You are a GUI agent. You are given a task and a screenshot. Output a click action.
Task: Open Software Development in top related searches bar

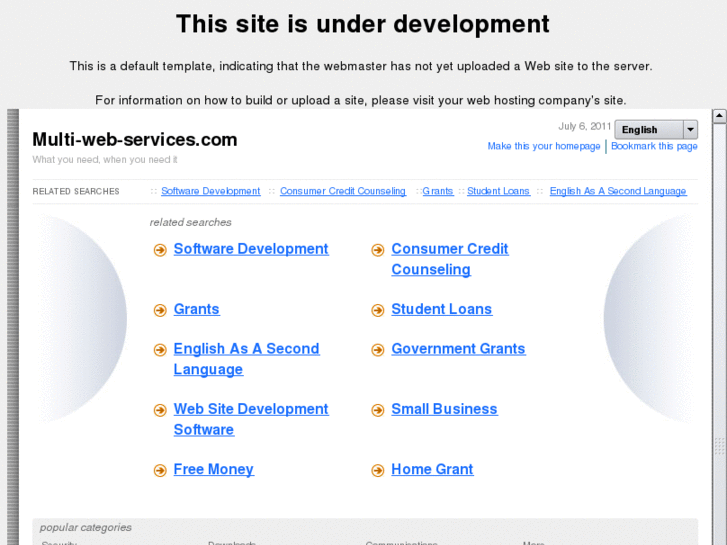[x=210, y=191]
